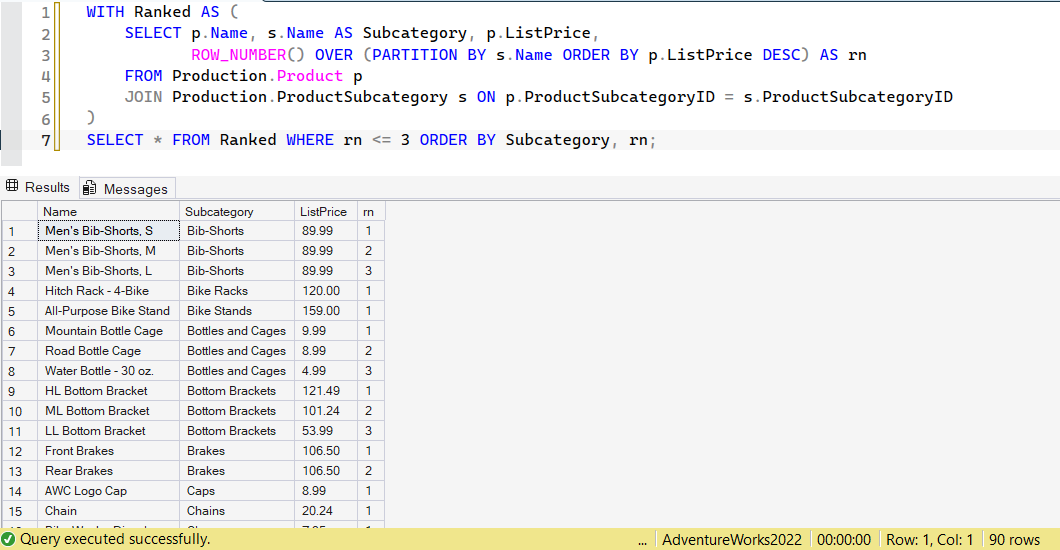Click the WHERE keyword on line 7
Viewport: 1060px width, 550px height.
coord(310,140)
